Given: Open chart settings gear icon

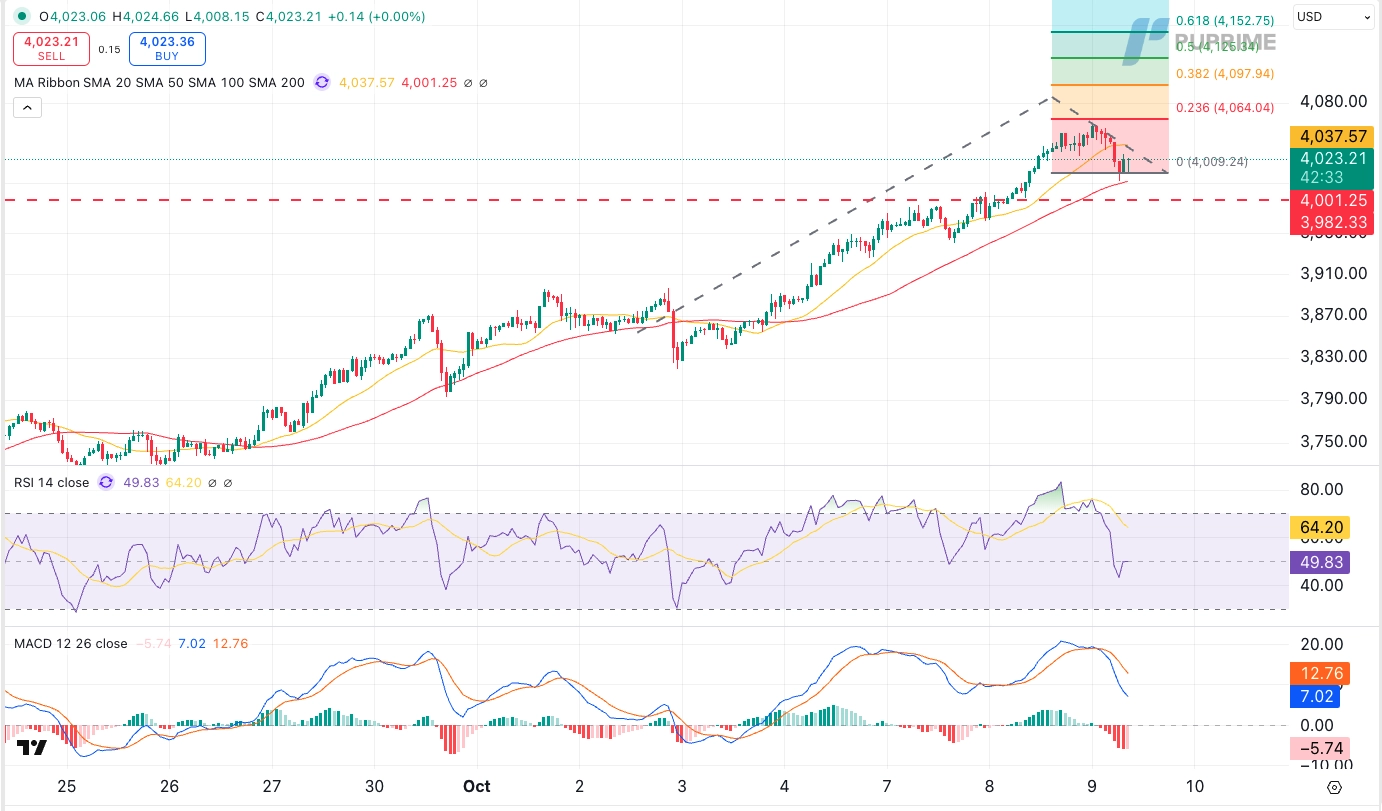Looking at the screenshot, I should pos(1334,787).
